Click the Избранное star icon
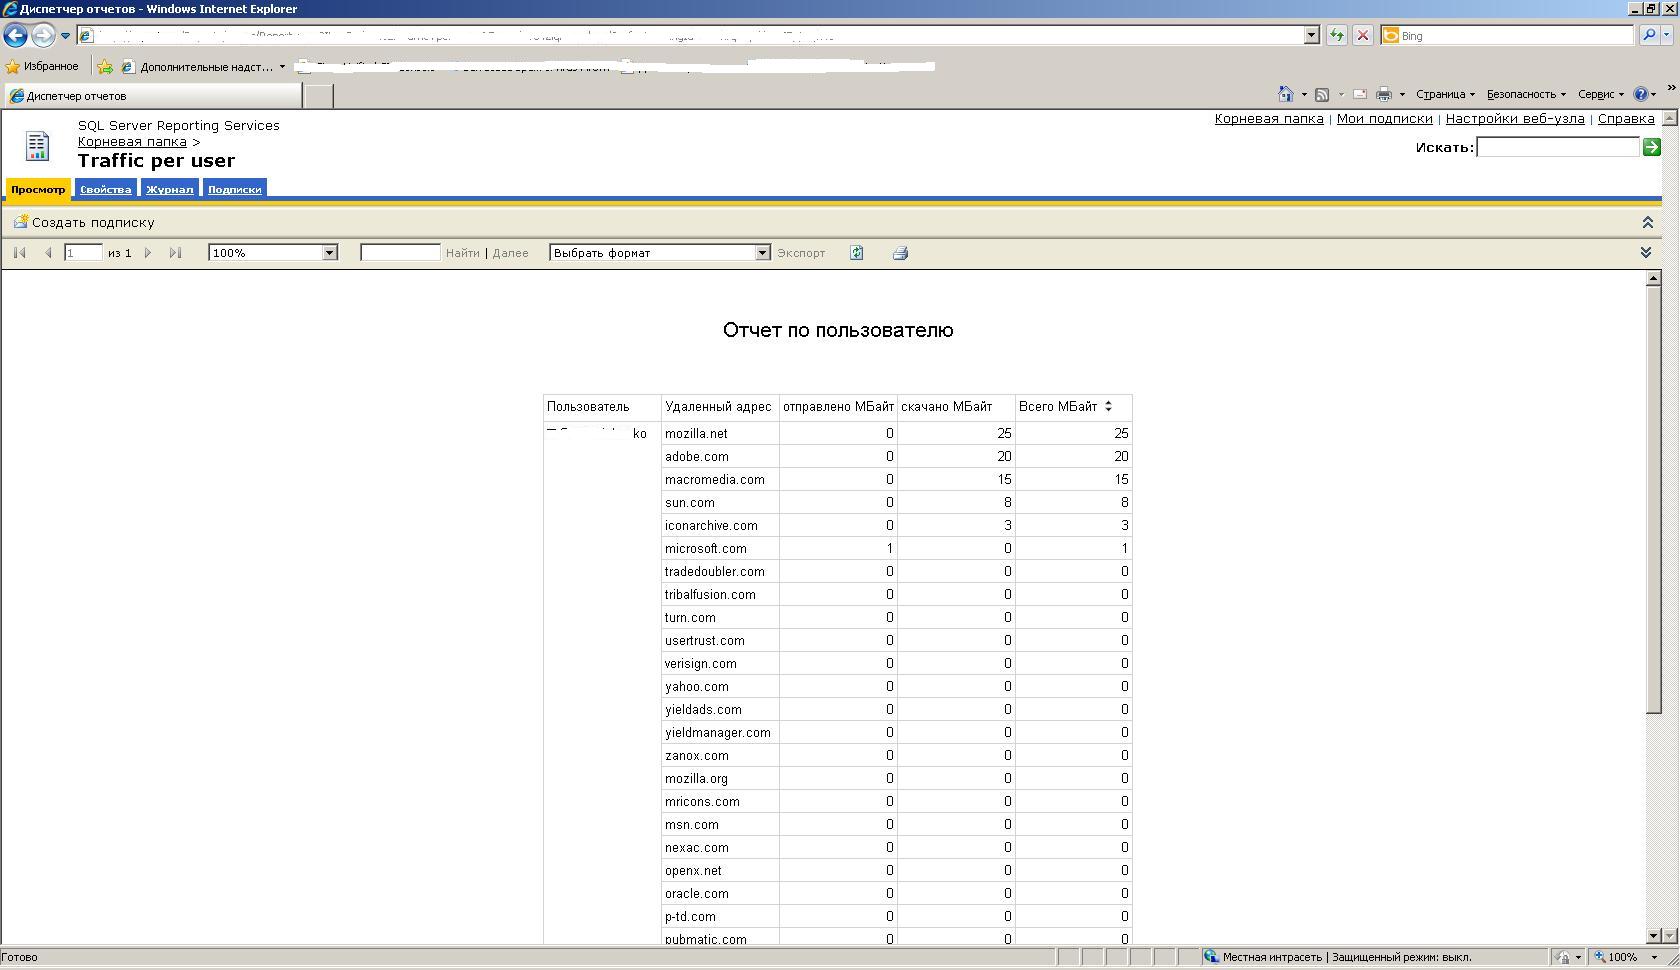 coord(11,66)
